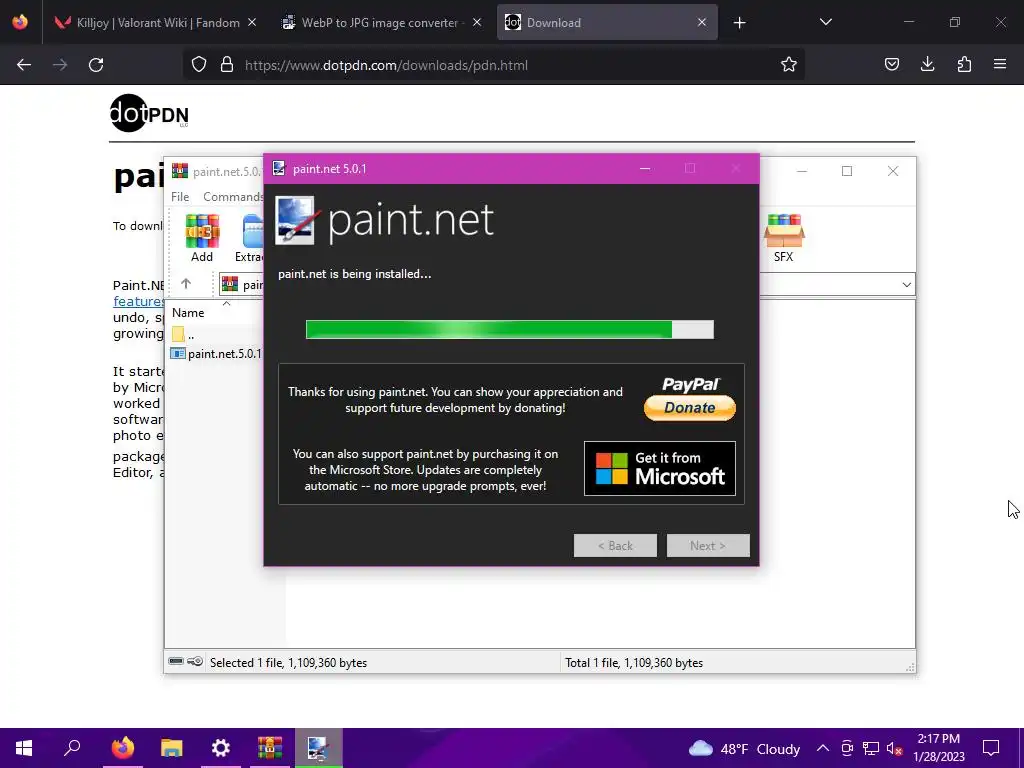The image size is (1024, 768).
Task: Select the parent folder '..' row
Action: click(184, 334)
